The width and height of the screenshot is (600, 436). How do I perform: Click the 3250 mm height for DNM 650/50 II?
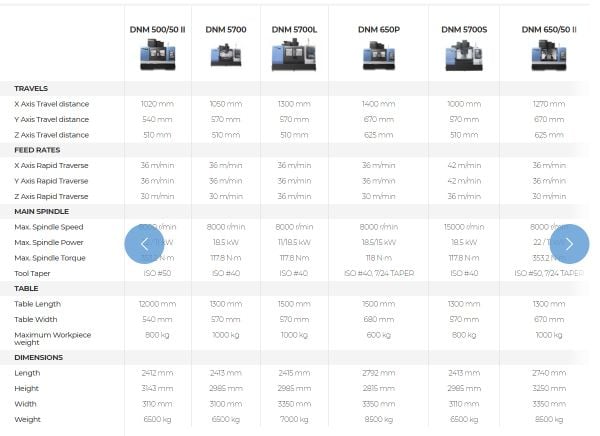tap(549, 388)
